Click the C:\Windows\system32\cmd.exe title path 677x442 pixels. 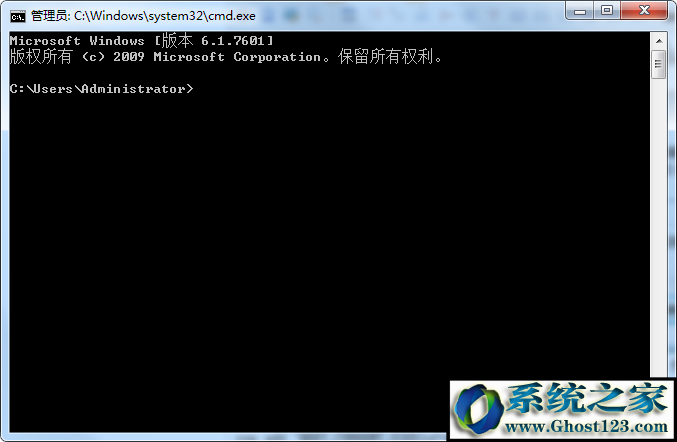tap(165, 16)
